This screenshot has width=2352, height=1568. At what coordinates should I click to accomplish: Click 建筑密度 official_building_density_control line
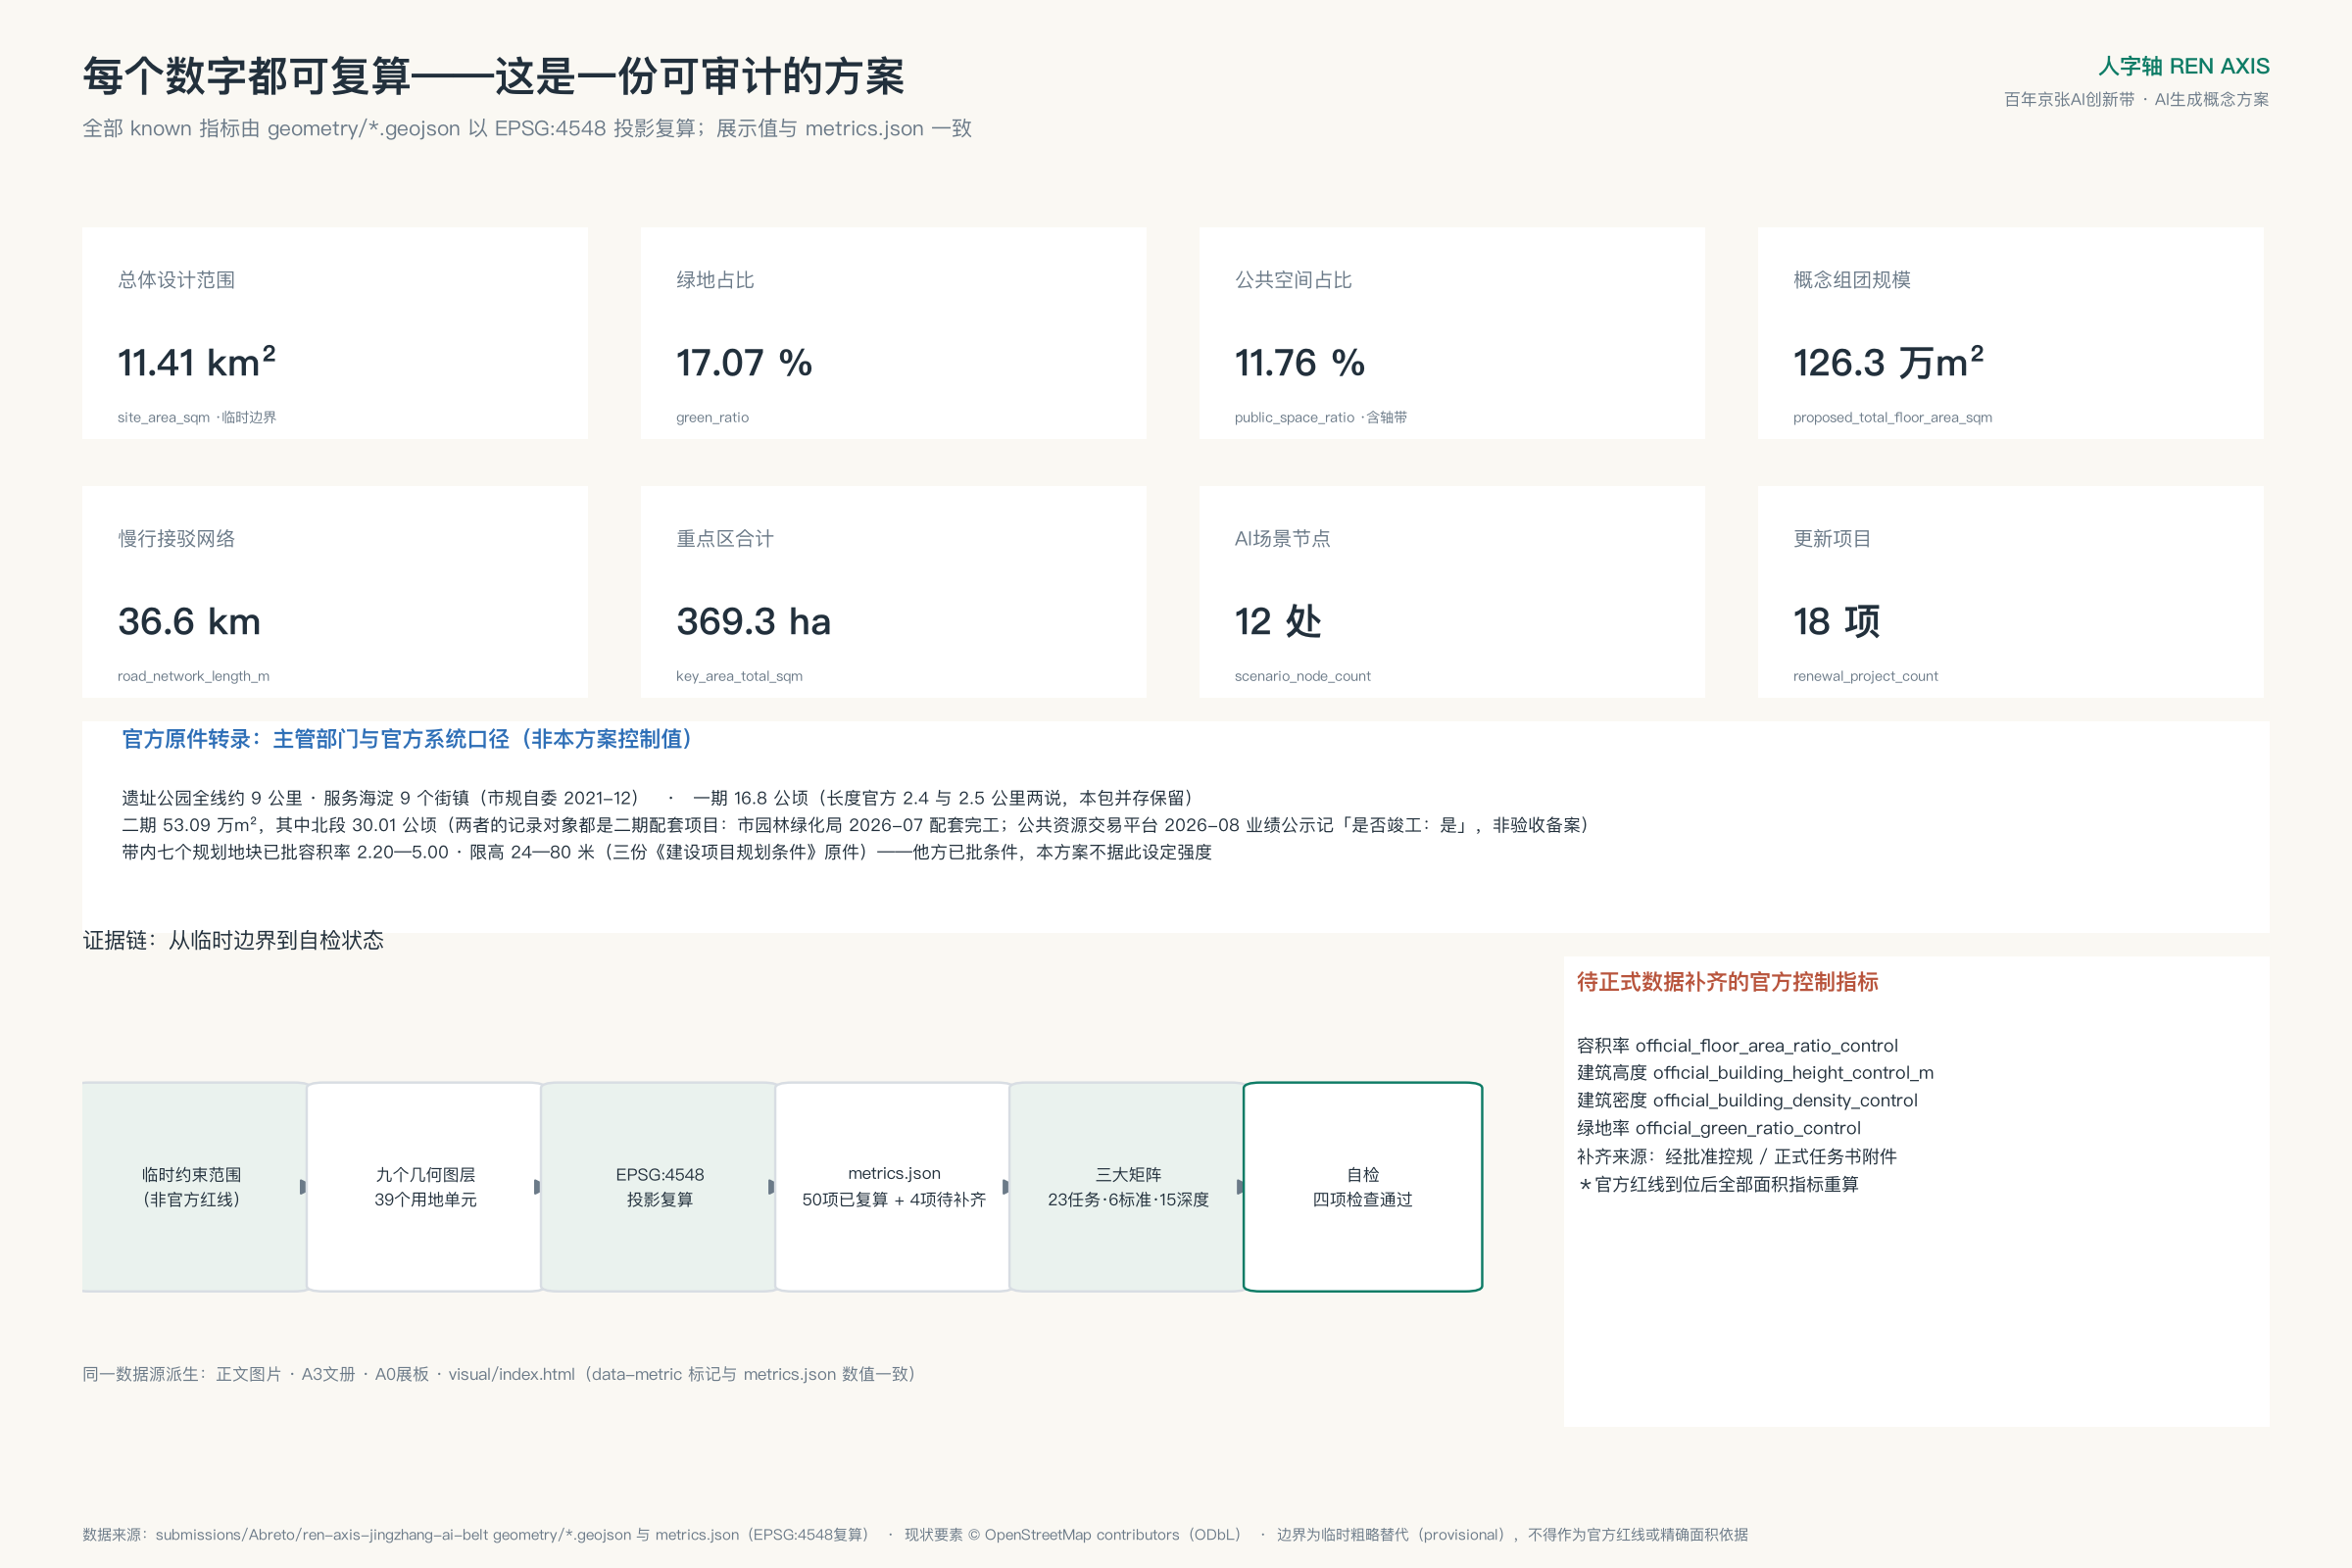pyautogui.click(x=1747, y=1100)
